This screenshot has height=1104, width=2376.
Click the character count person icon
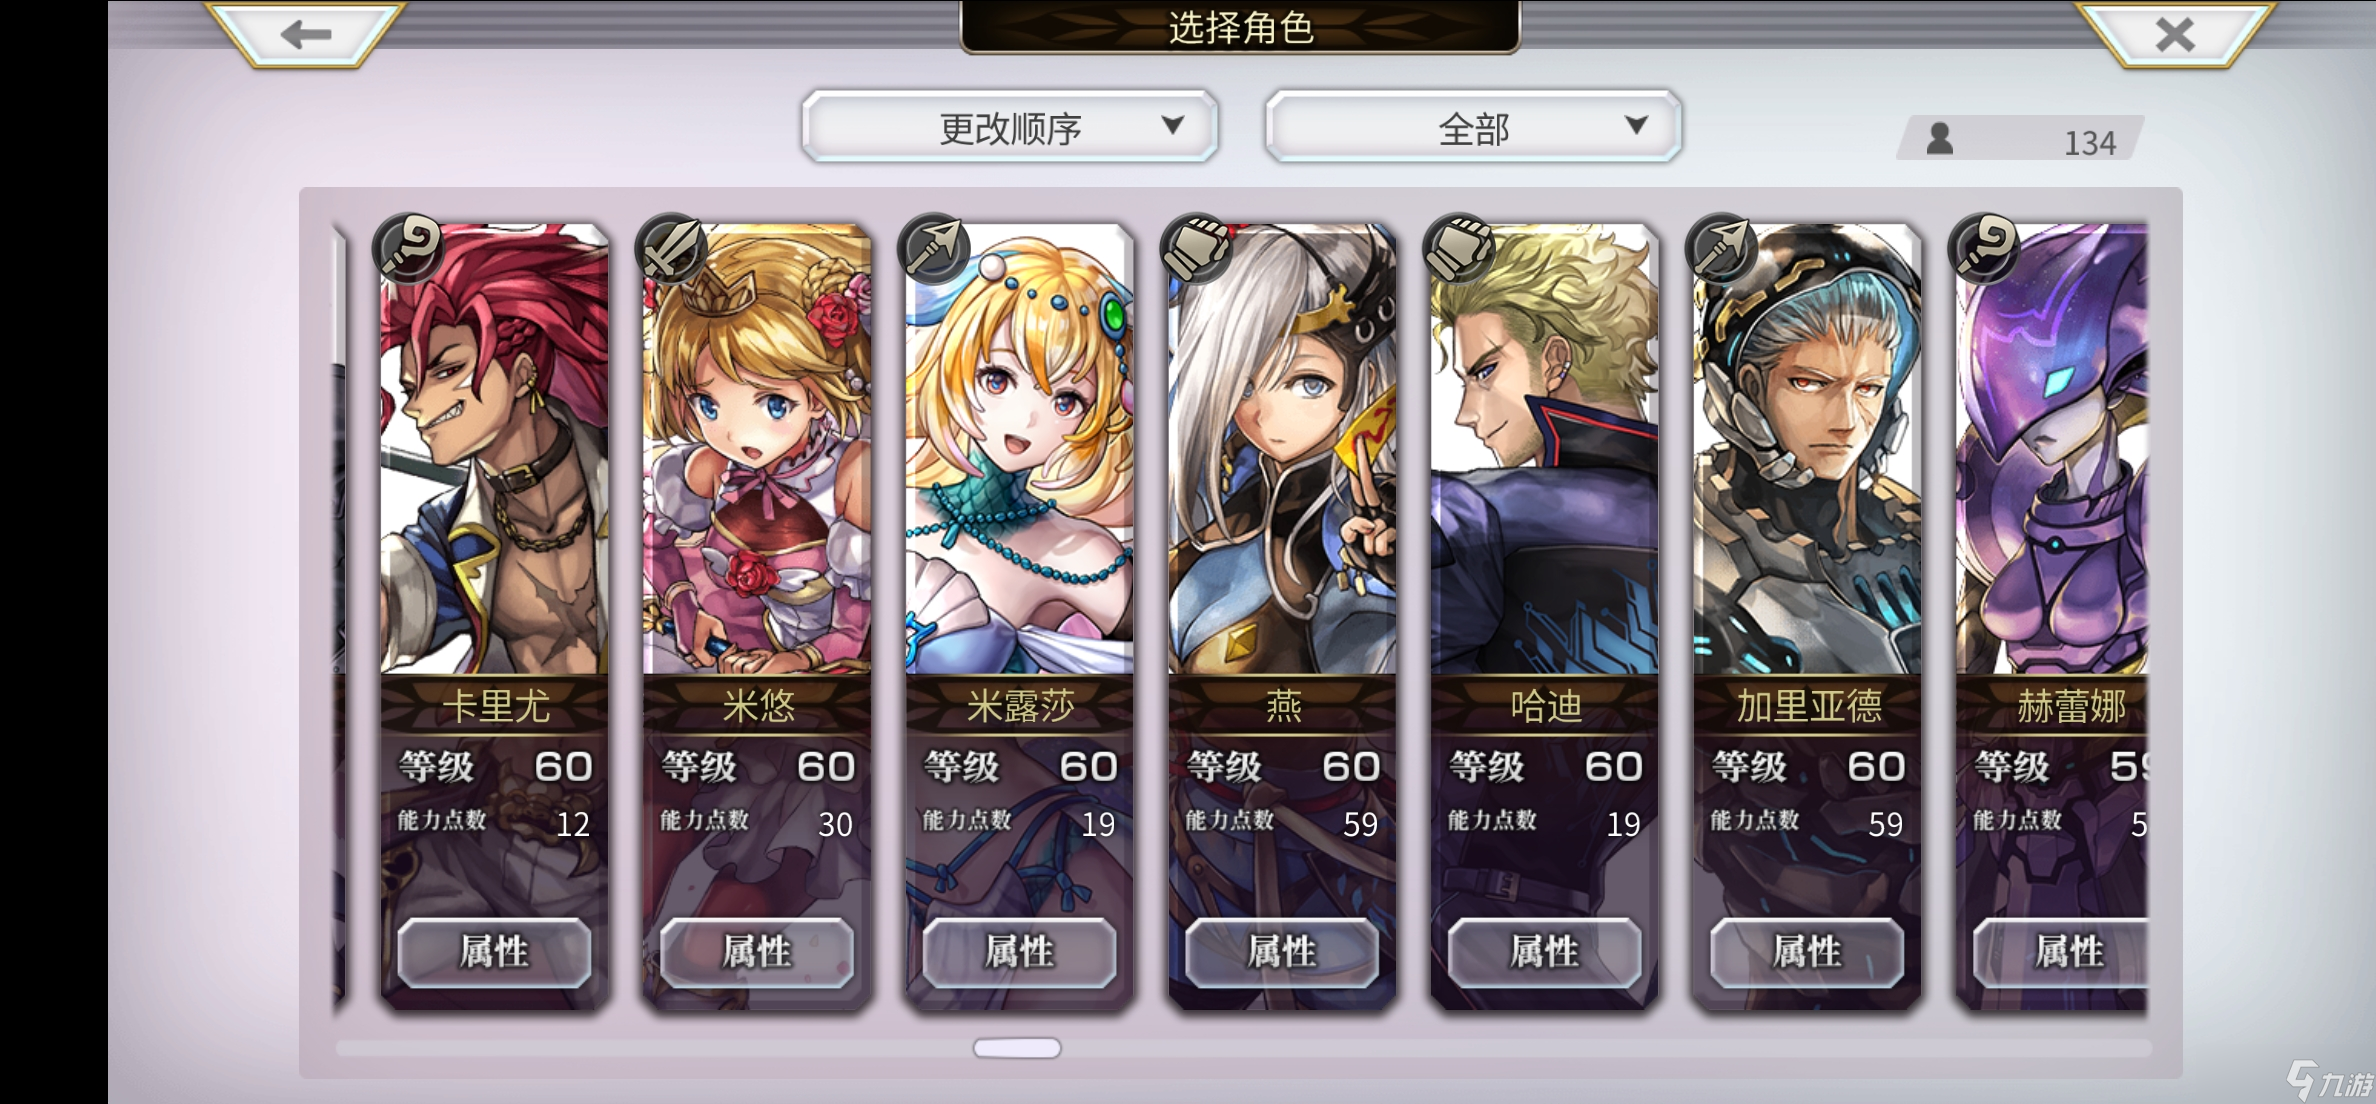pos(1940,138)
